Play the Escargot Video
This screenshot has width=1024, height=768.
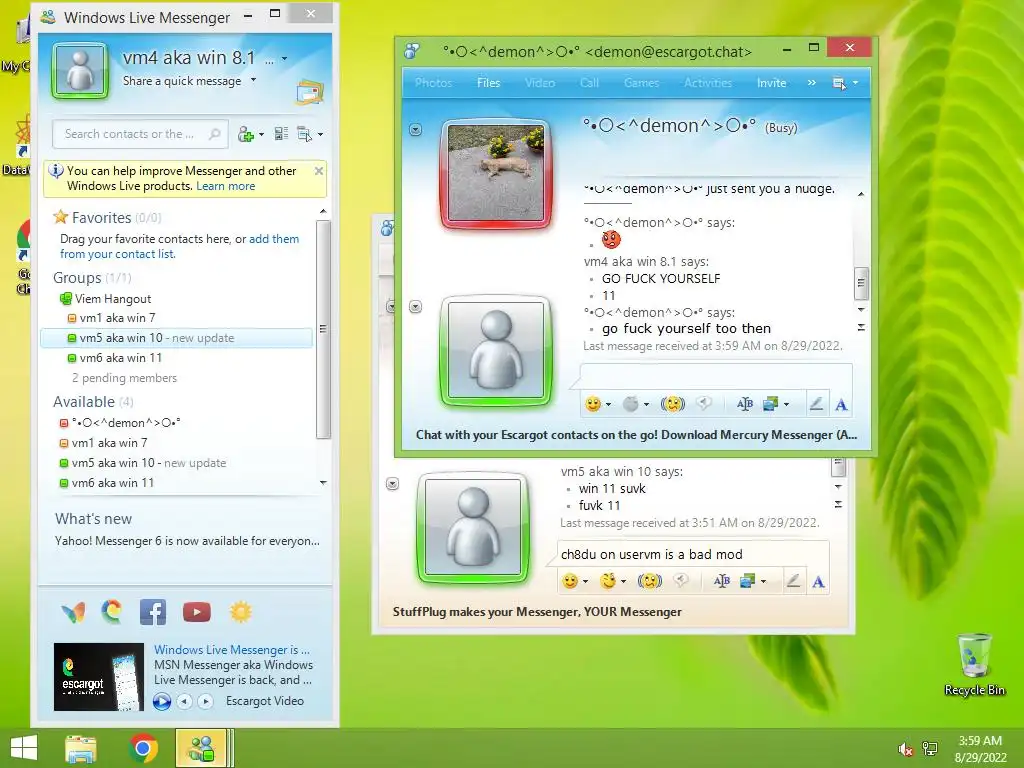point(162,701)
